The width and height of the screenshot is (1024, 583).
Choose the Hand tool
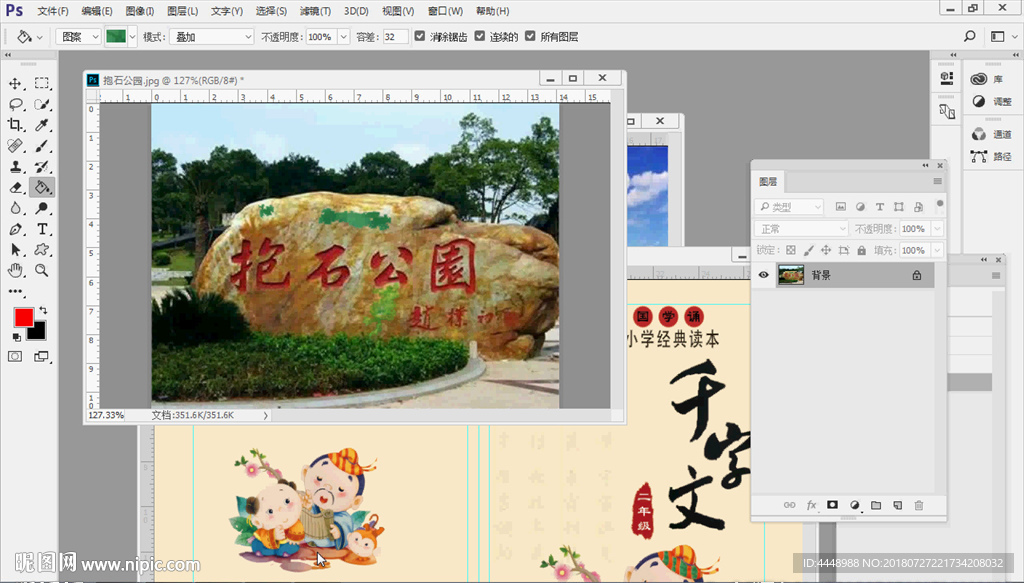(15, 270)
